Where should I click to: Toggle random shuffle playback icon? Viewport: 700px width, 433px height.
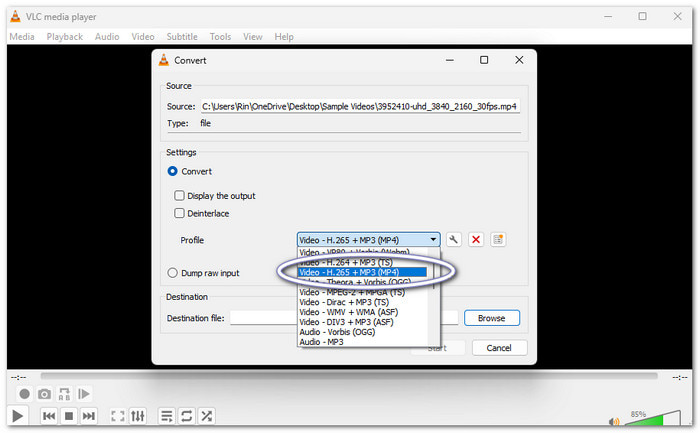[206, 416]
